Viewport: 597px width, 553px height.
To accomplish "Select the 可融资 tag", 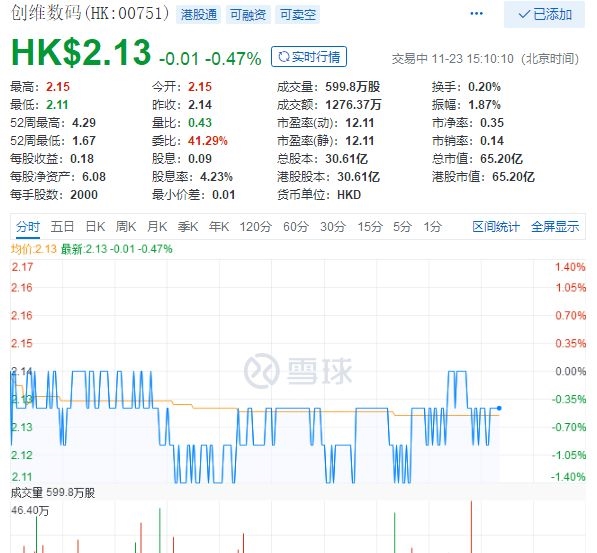I will tap(248, 15).
